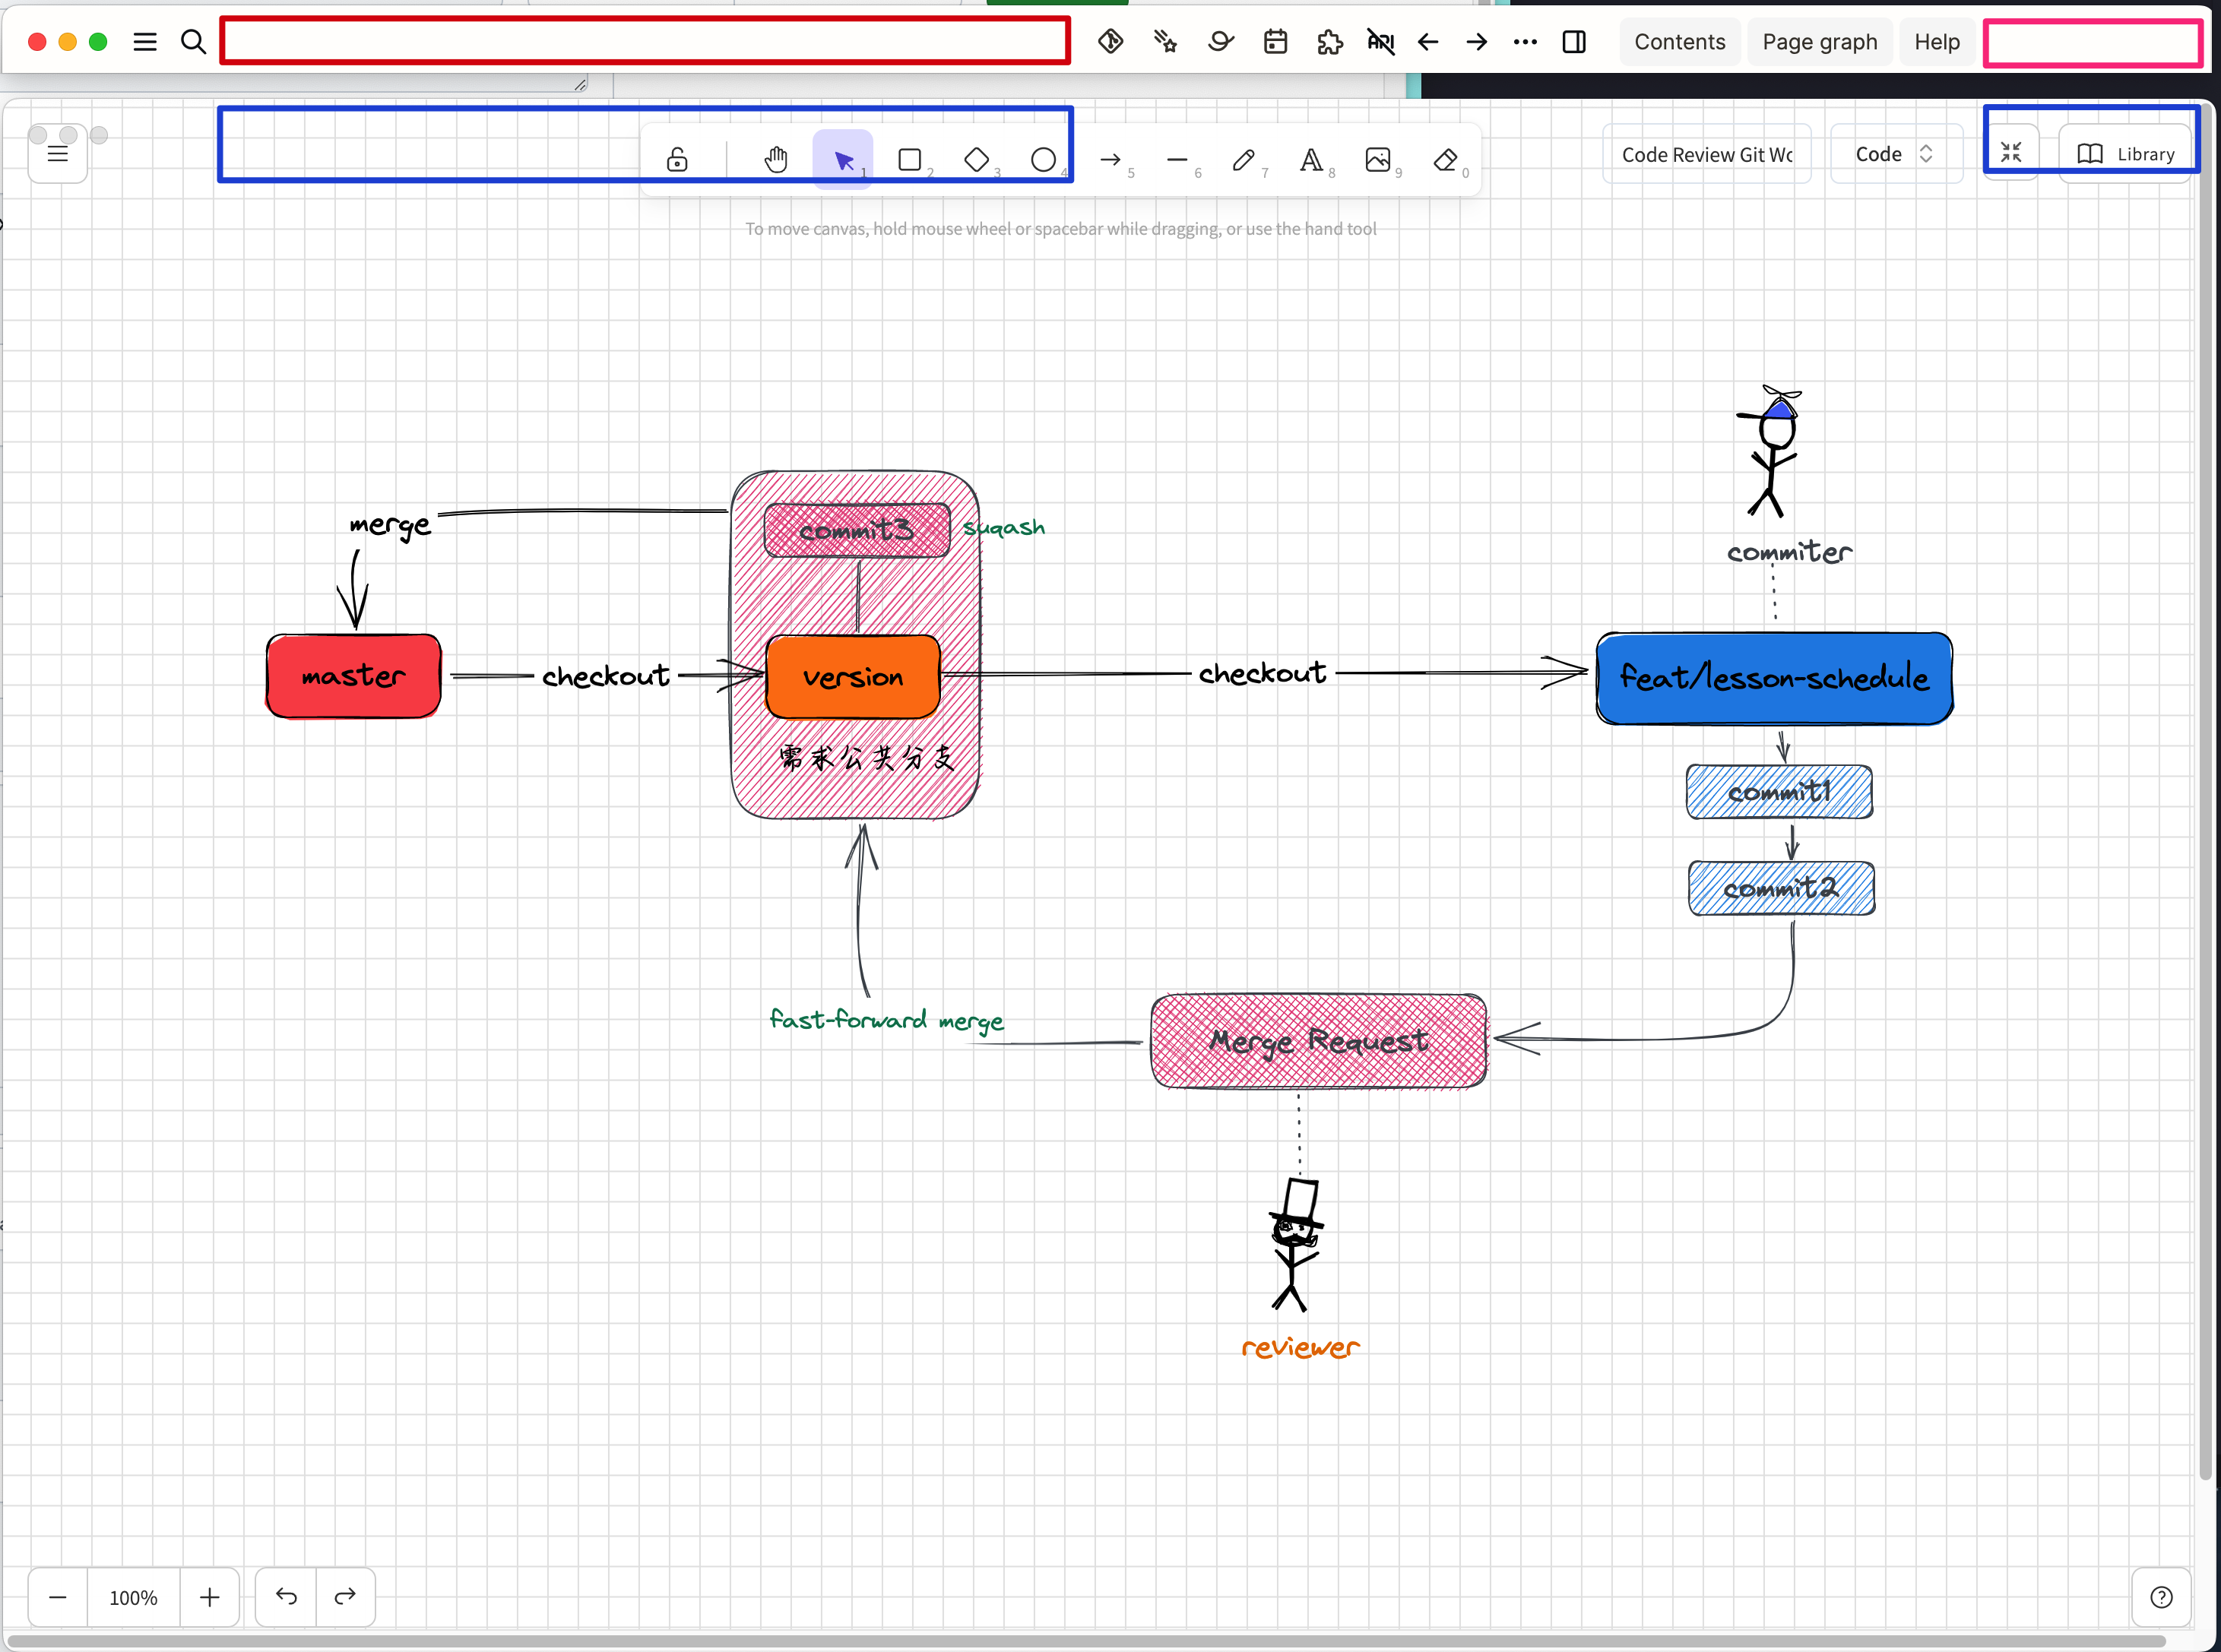Activate the Eraser tool
2221x1652 pixels.
coord(1446,159)
